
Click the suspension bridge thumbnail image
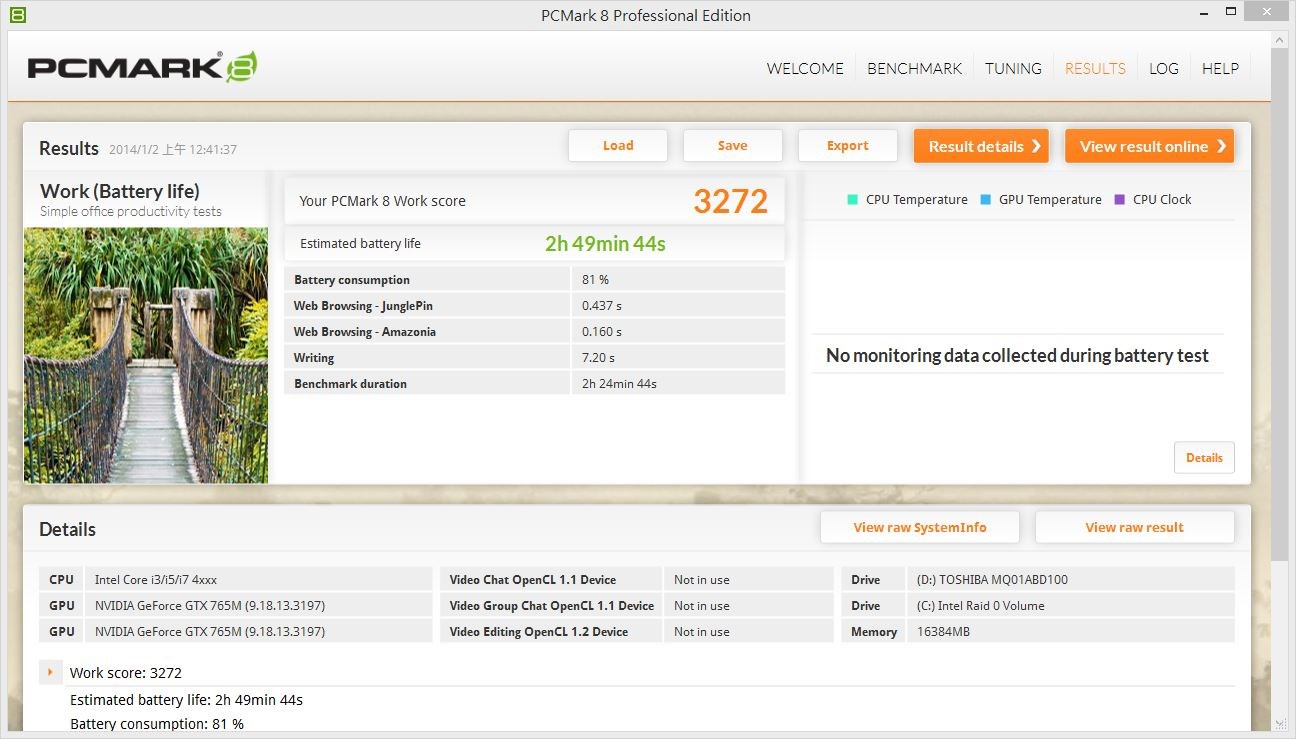[146, 355]
